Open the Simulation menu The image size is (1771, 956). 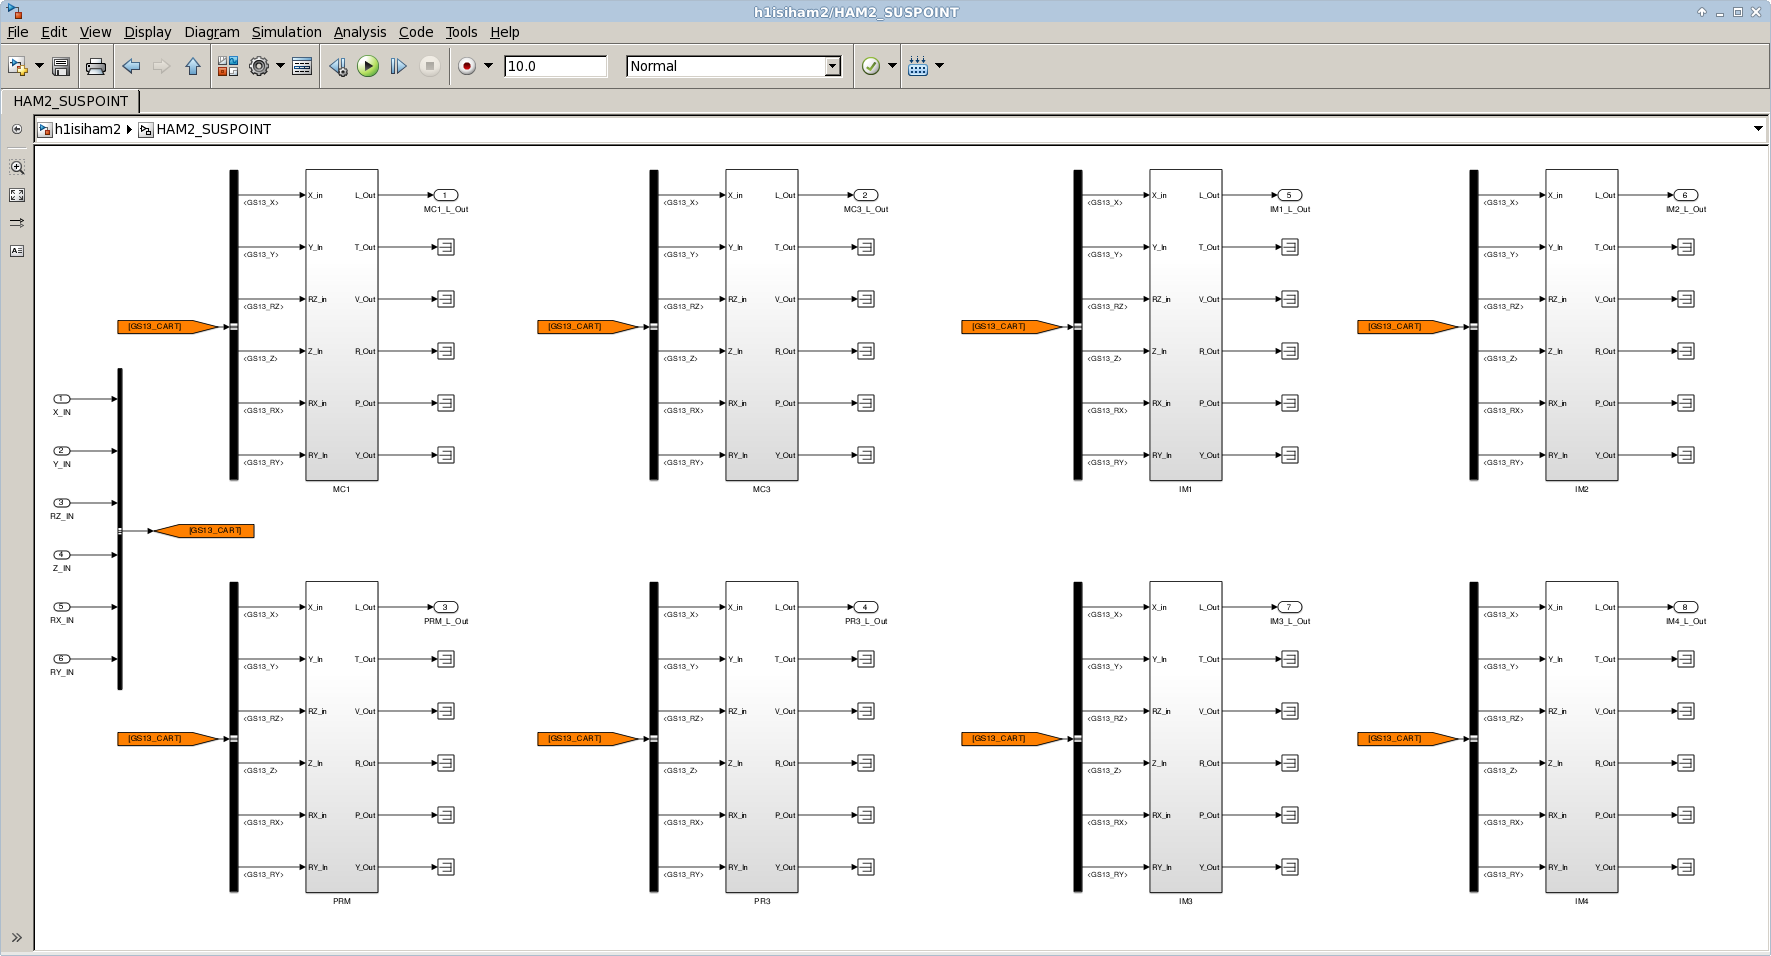tap(286, 32)
